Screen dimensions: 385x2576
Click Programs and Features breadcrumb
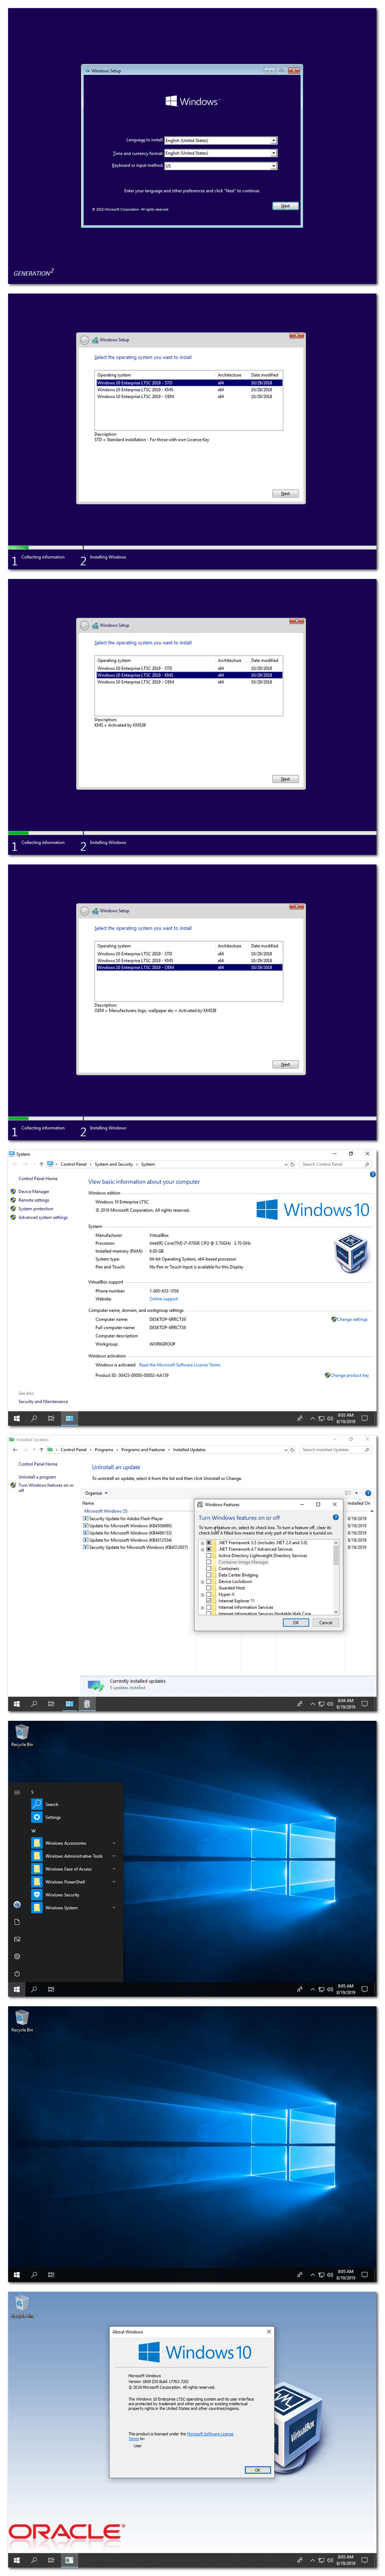click(x=143, y=1449)
